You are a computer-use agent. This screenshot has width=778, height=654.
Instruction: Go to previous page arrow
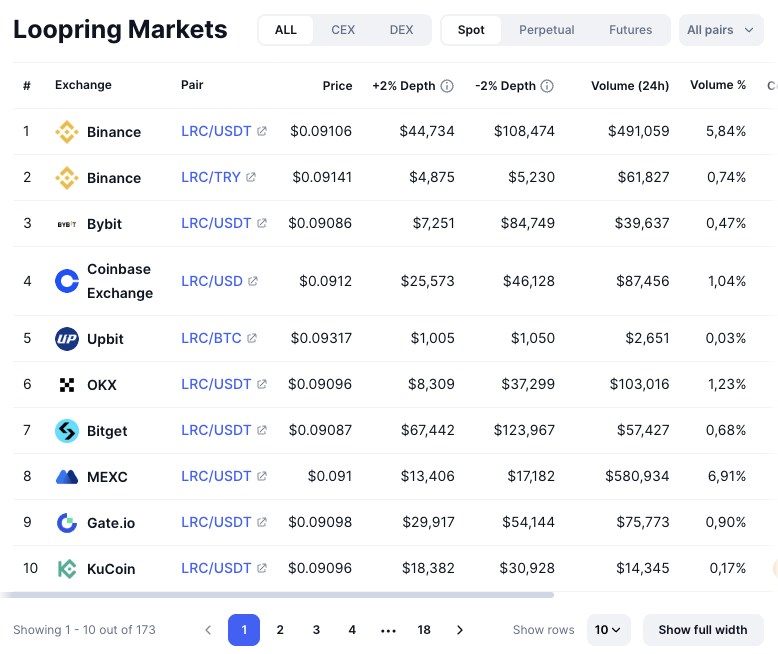click(208, 630)
